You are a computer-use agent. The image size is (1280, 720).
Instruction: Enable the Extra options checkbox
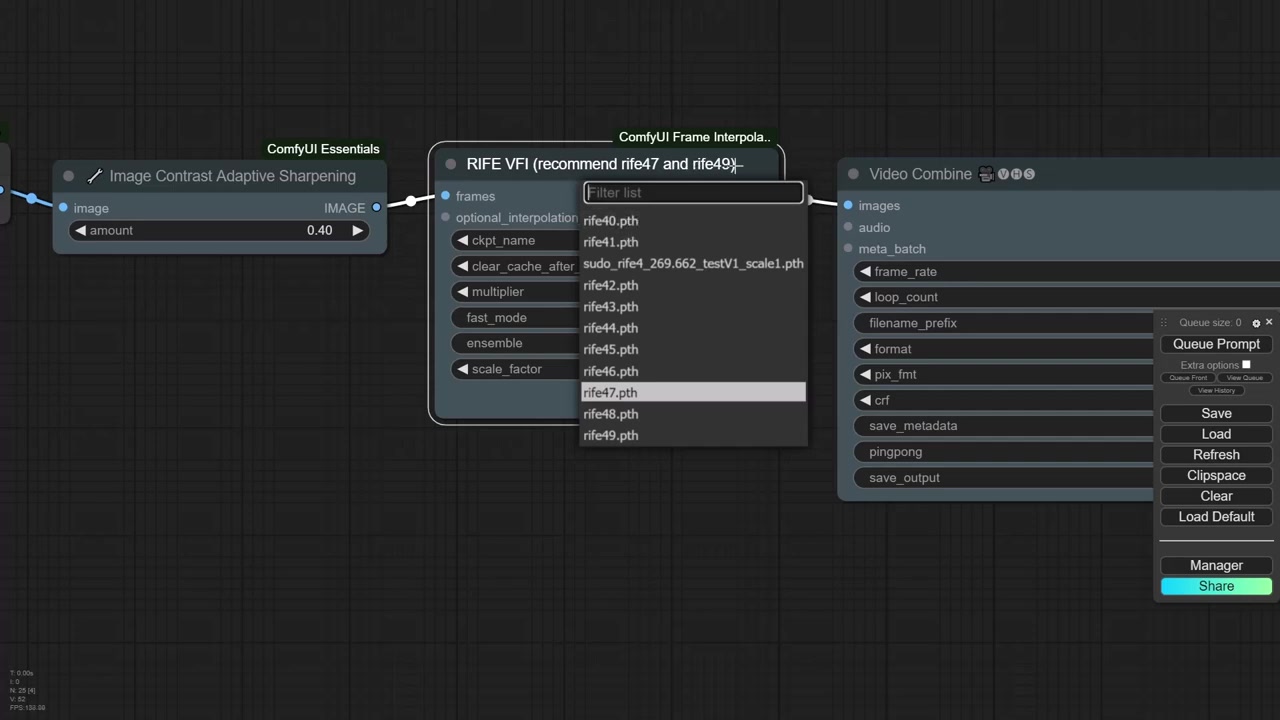pos(1246,365)
